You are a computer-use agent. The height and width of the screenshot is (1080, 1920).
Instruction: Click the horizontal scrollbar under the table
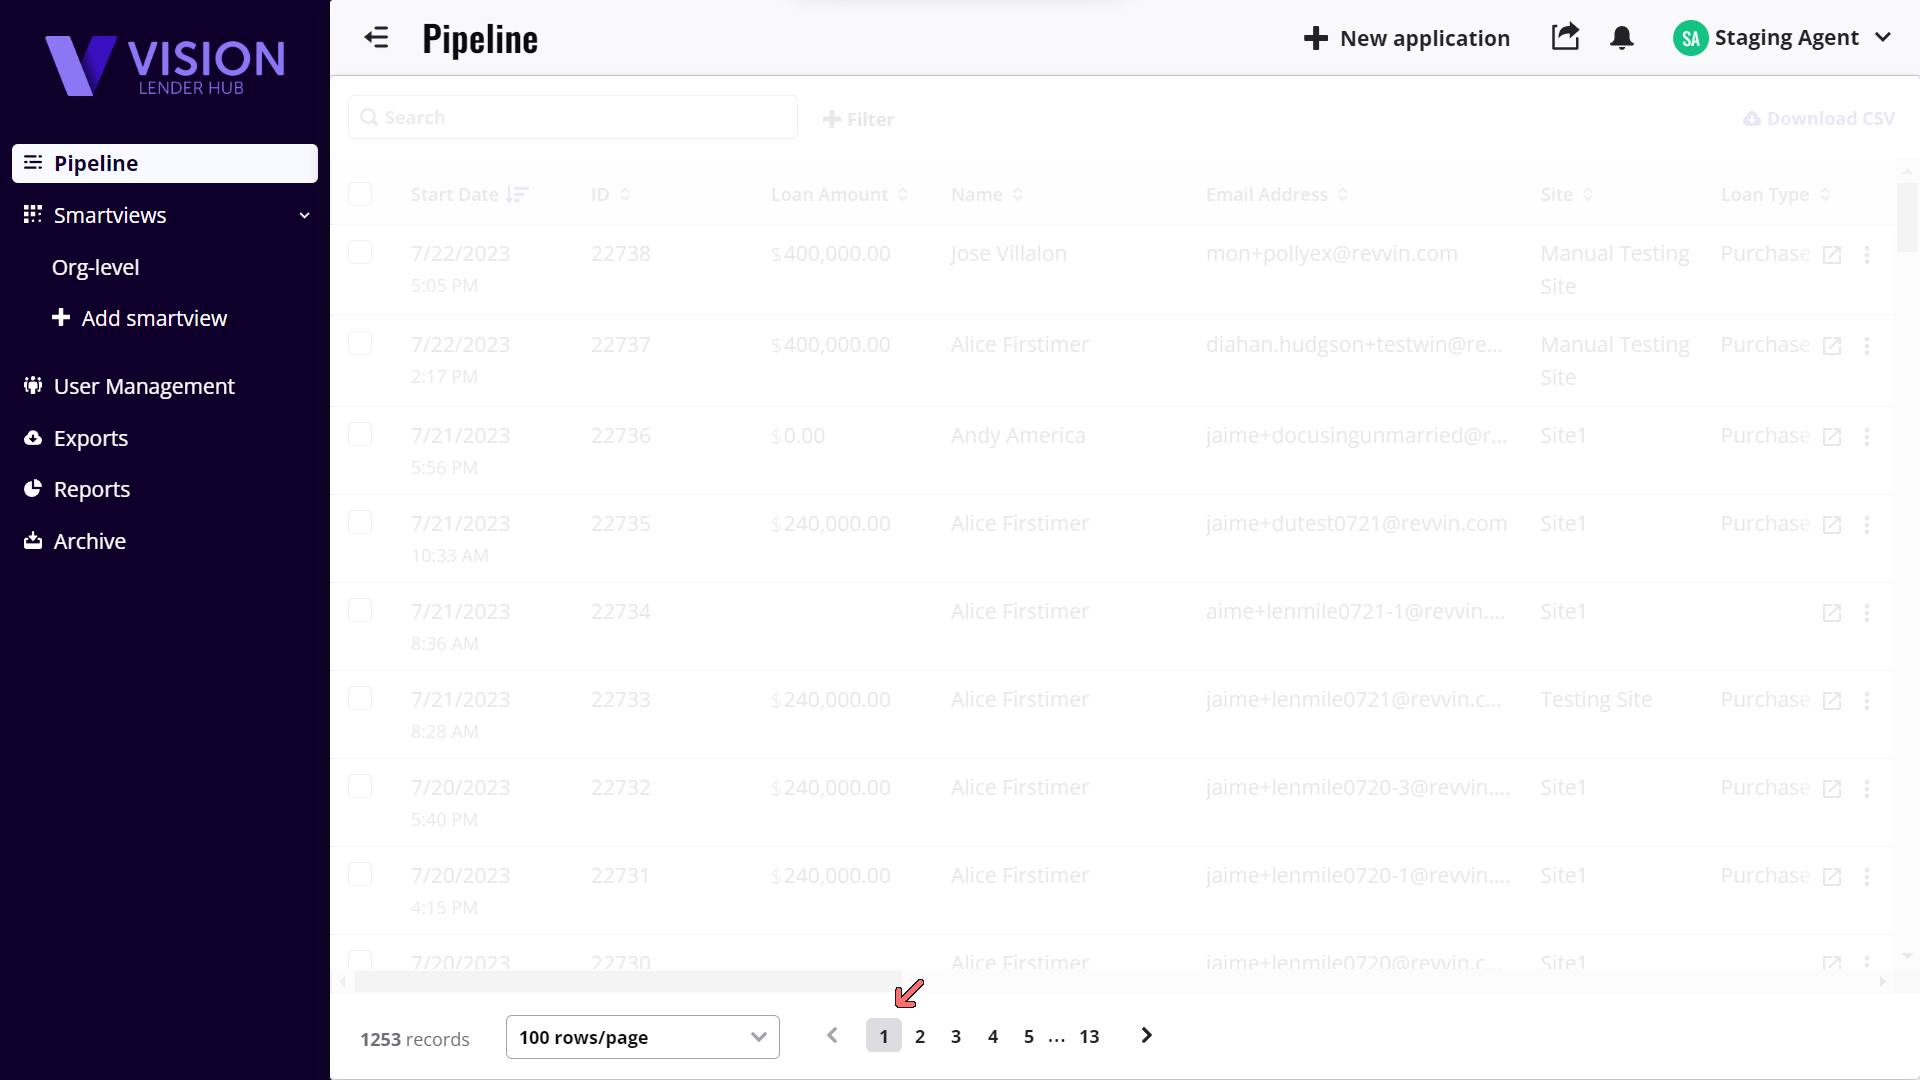pos(628,982)
